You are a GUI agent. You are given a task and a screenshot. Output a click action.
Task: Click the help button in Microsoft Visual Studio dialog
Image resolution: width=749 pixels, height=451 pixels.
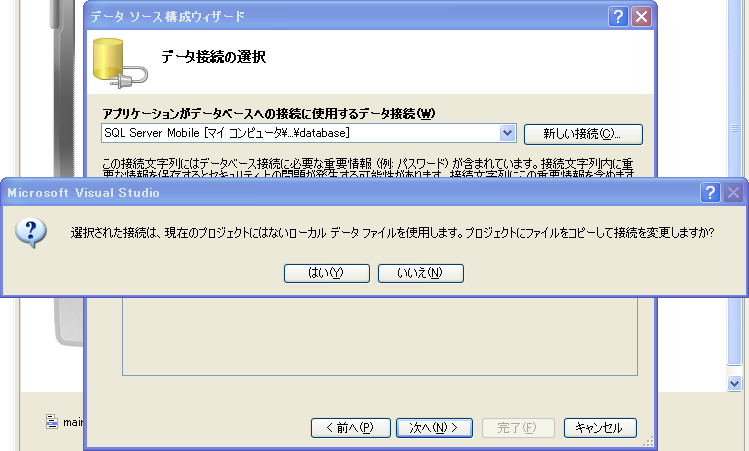click(710, 193)
